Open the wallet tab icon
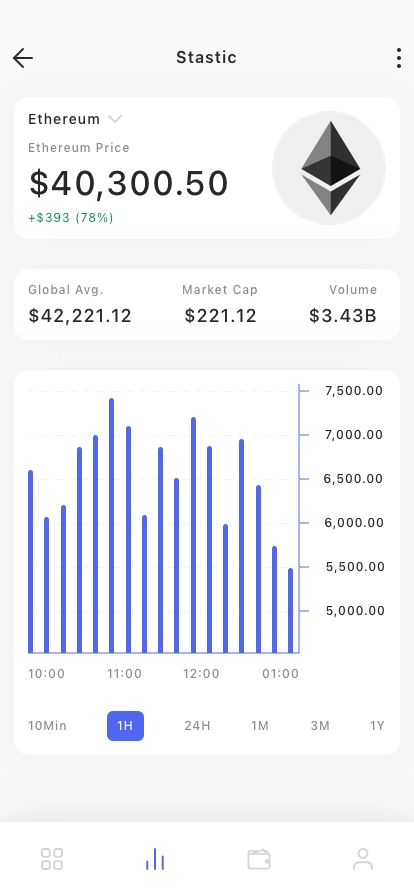Screen dimensions: 414x896 coord(259,859)
